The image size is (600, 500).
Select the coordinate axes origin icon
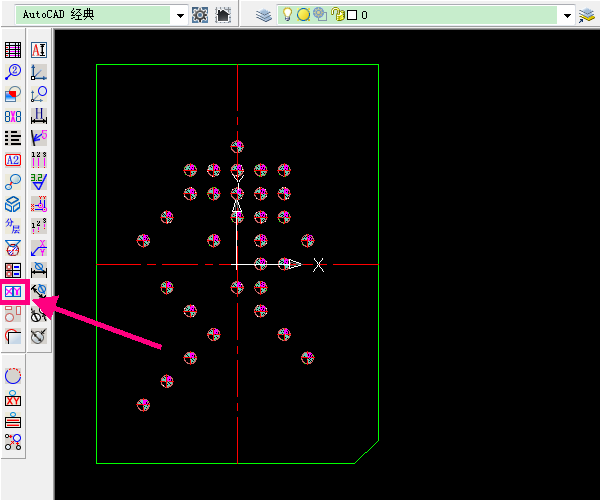[x=39, y=72]
